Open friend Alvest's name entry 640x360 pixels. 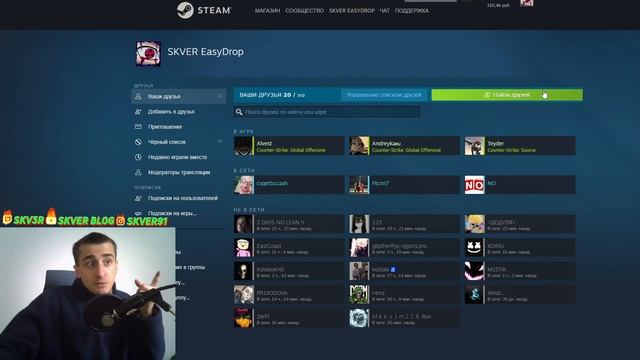(264, 143)
